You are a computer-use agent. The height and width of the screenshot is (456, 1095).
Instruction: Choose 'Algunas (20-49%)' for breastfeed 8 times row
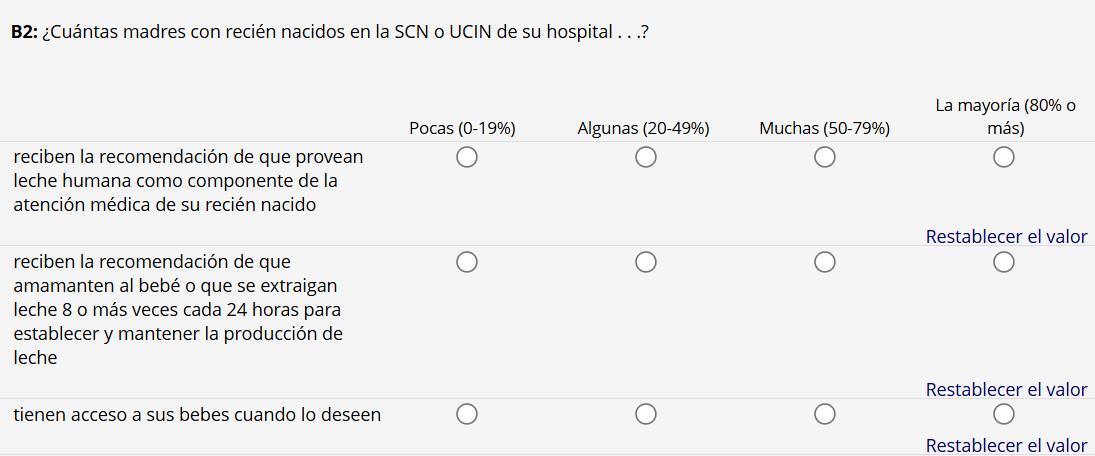pos(645,262)
